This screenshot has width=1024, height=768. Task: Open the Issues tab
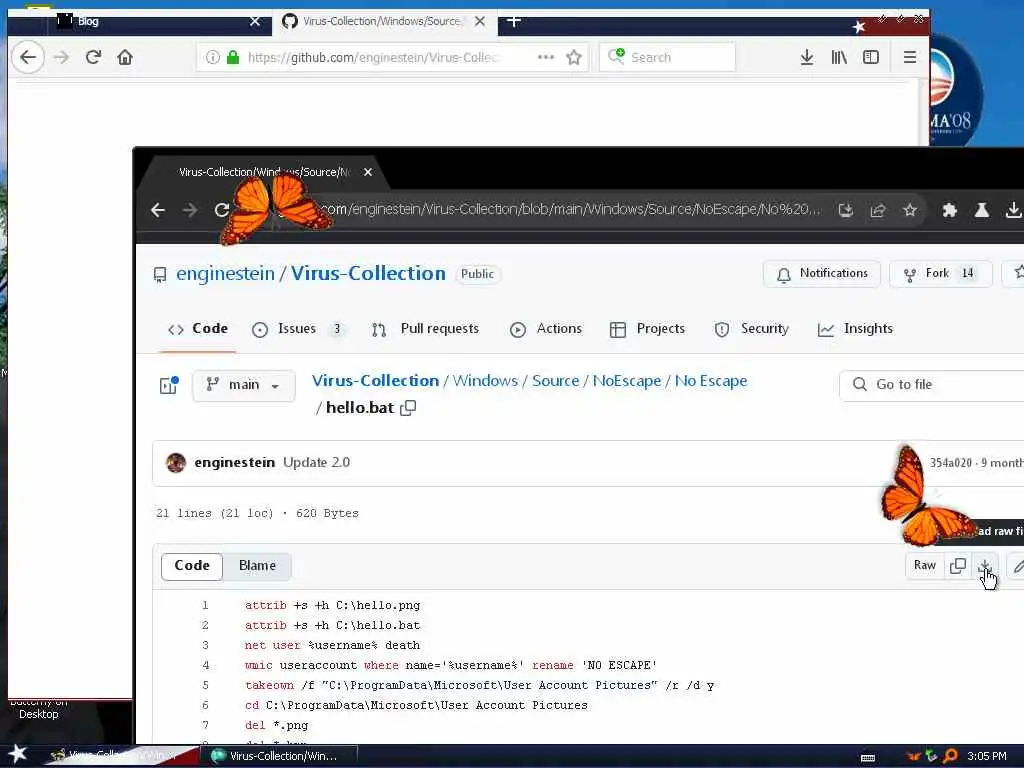(x=297, y=328)
